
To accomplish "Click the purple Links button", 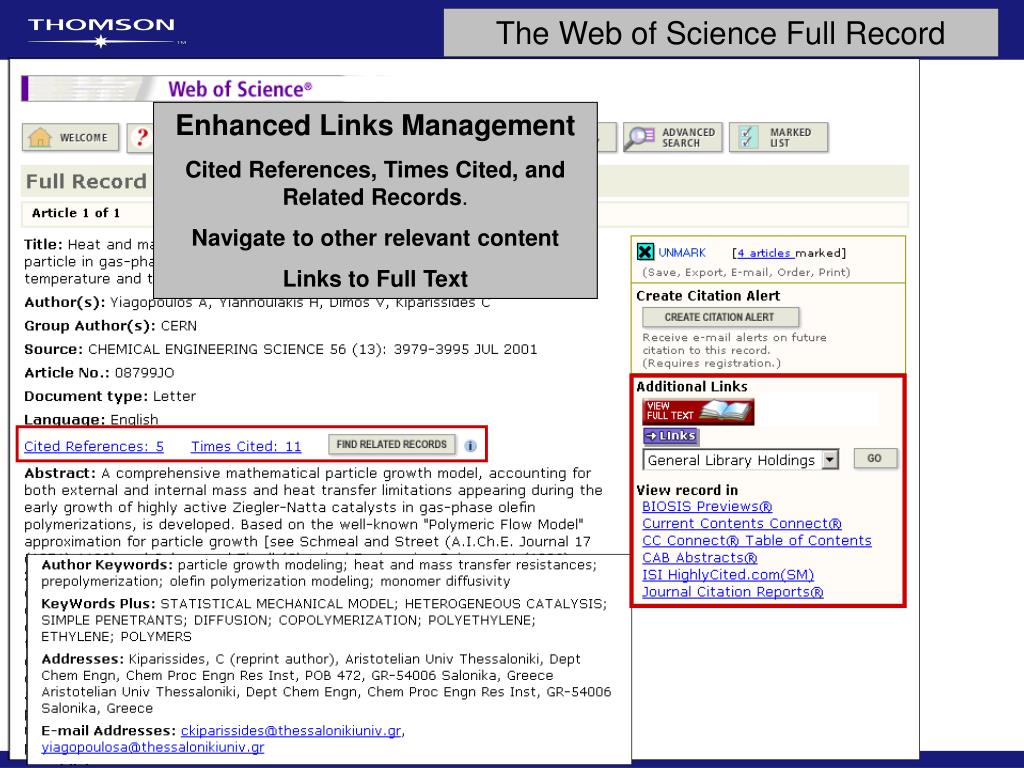I will tap(671, 436).
